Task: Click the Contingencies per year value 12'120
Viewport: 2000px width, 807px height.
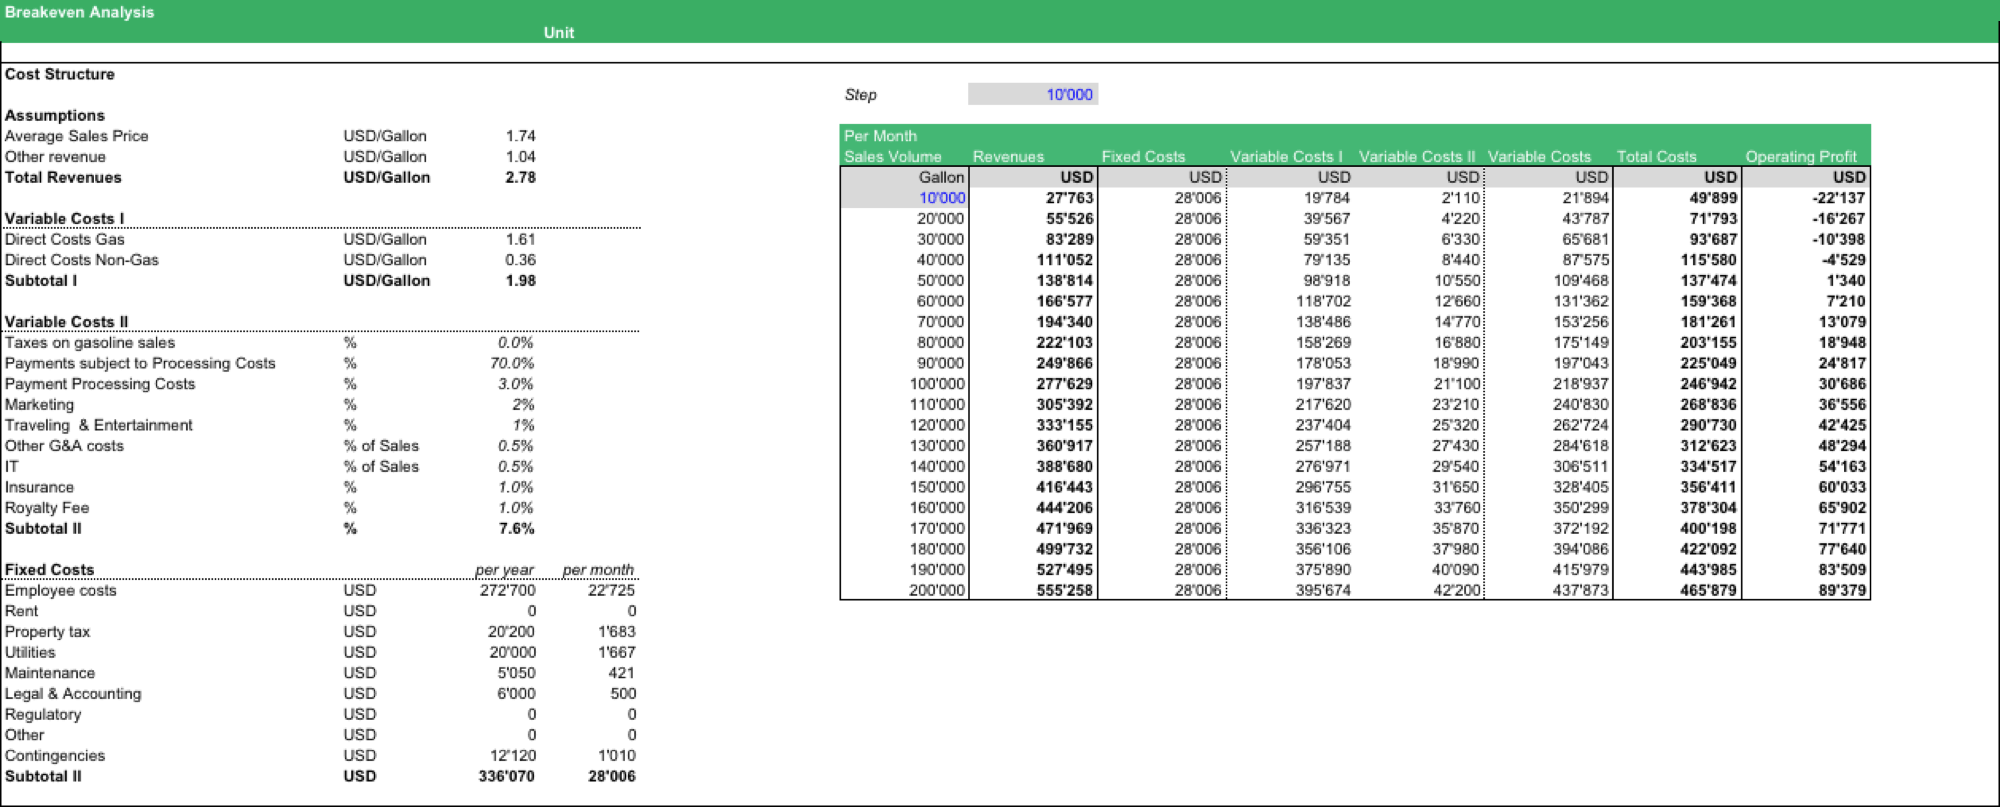Action: click(512, 756)
